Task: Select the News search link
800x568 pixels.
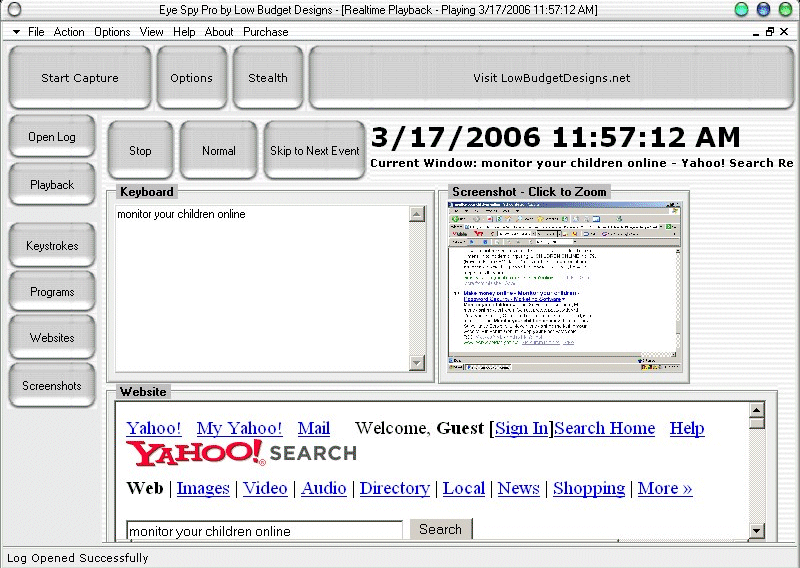Action: 518,488
